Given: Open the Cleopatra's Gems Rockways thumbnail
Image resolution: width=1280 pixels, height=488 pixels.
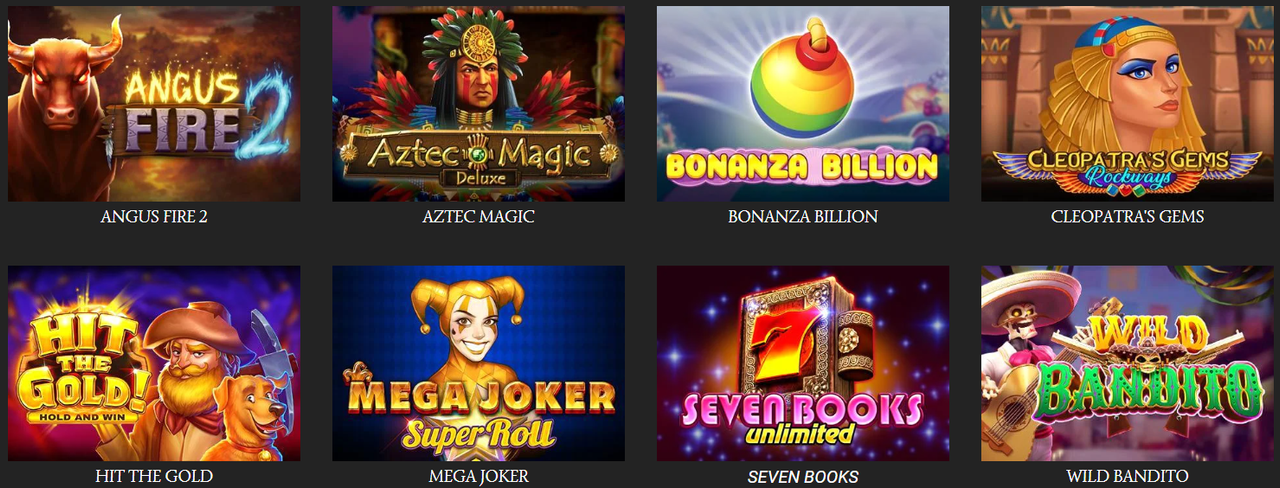Looking at the screenshot, I should tap(1127, 104).
